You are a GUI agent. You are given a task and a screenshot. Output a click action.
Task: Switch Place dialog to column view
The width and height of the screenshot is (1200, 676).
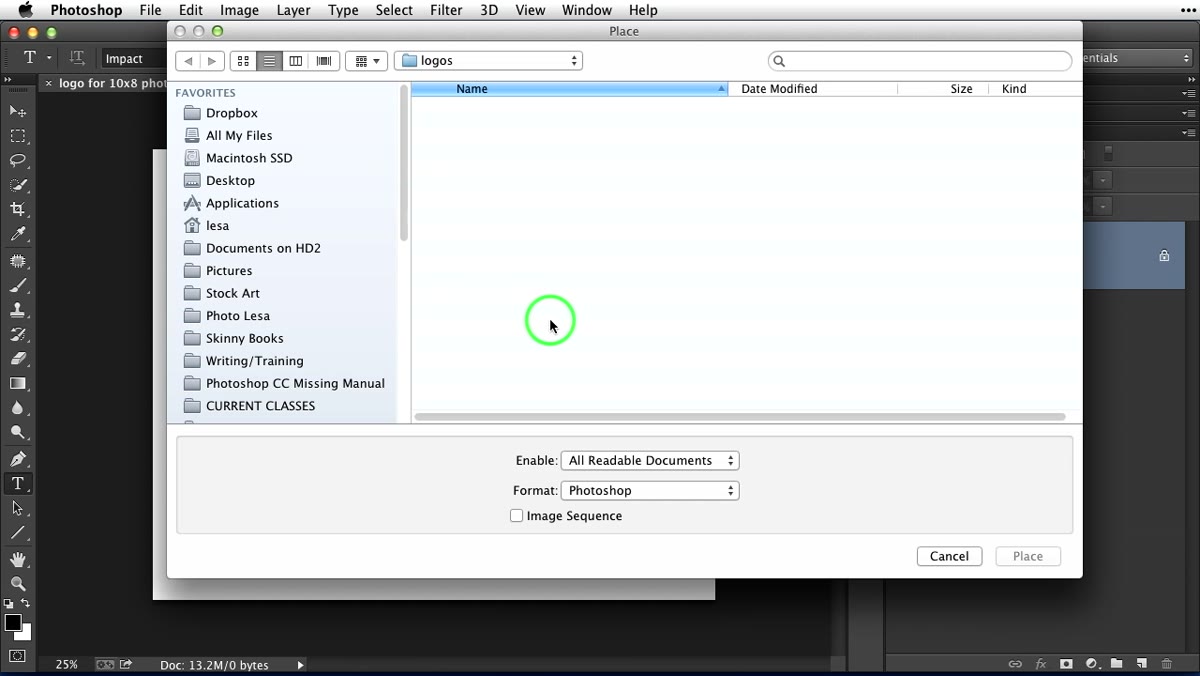pos(296,61)
